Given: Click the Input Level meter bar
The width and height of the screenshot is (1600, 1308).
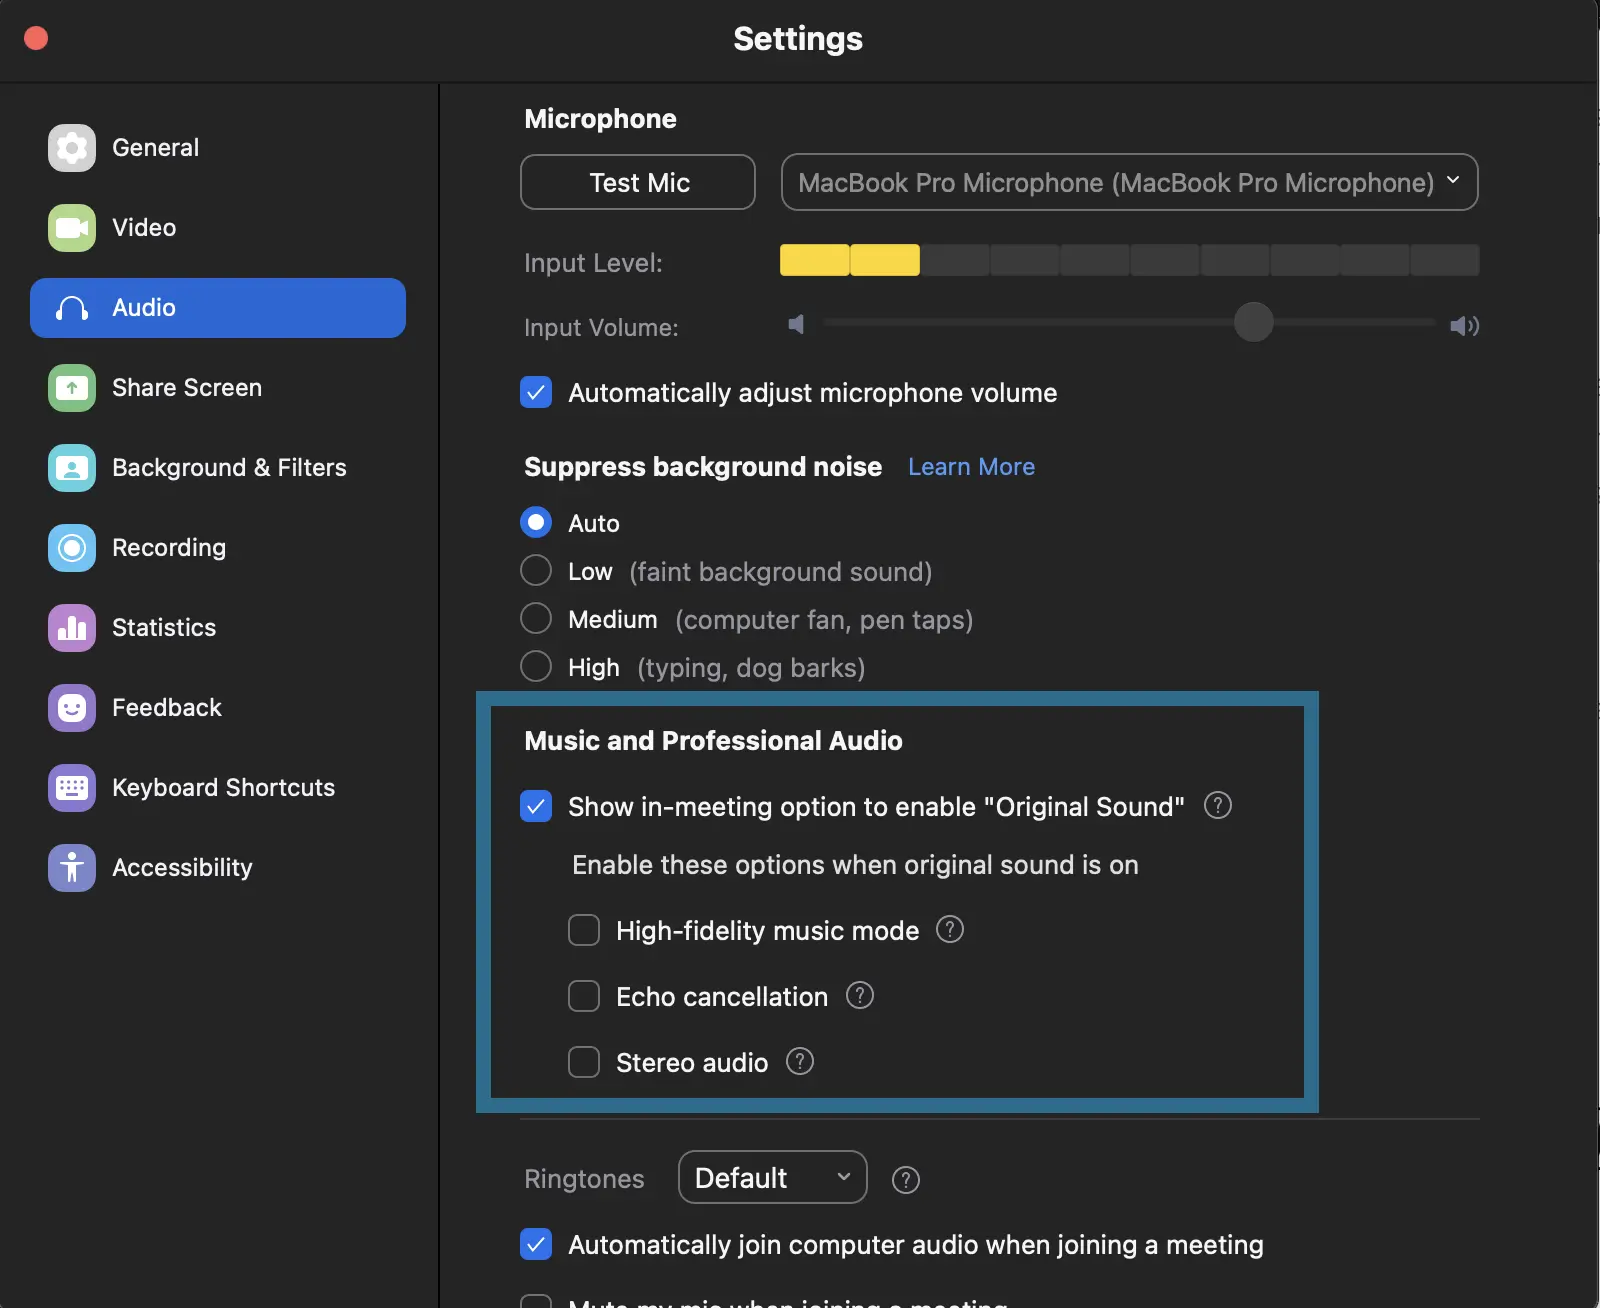Looking at the screenshot, I should coord(1129,260).
